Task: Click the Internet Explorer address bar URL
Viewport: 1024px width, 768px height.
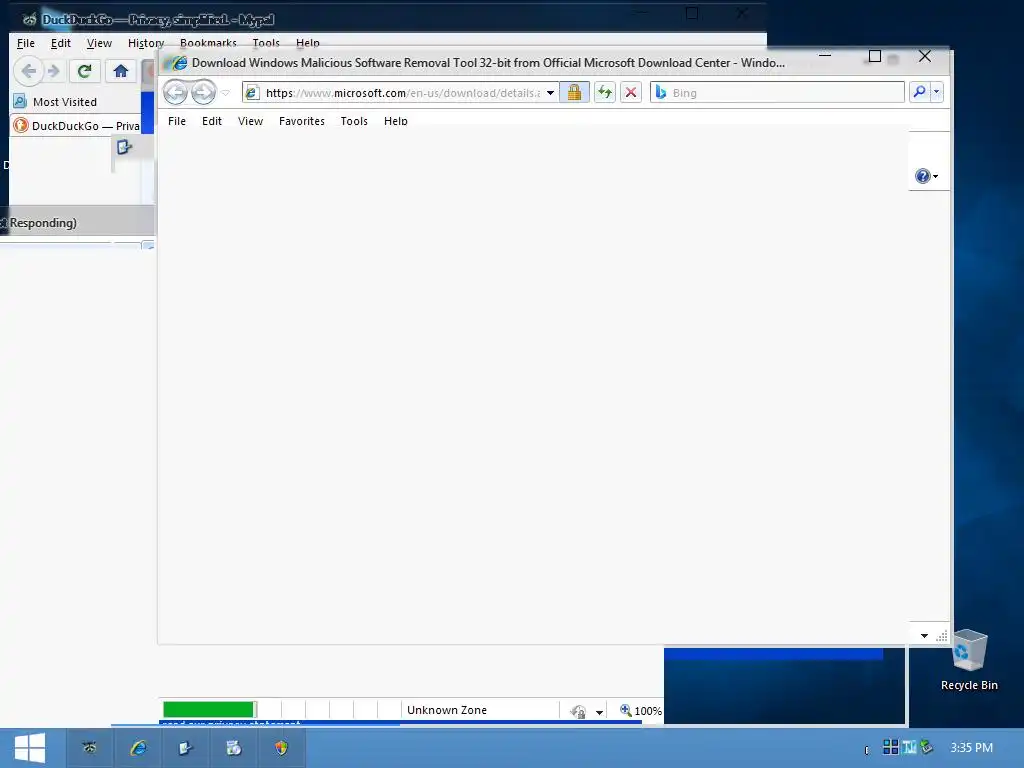Action: tap(403, 93)
